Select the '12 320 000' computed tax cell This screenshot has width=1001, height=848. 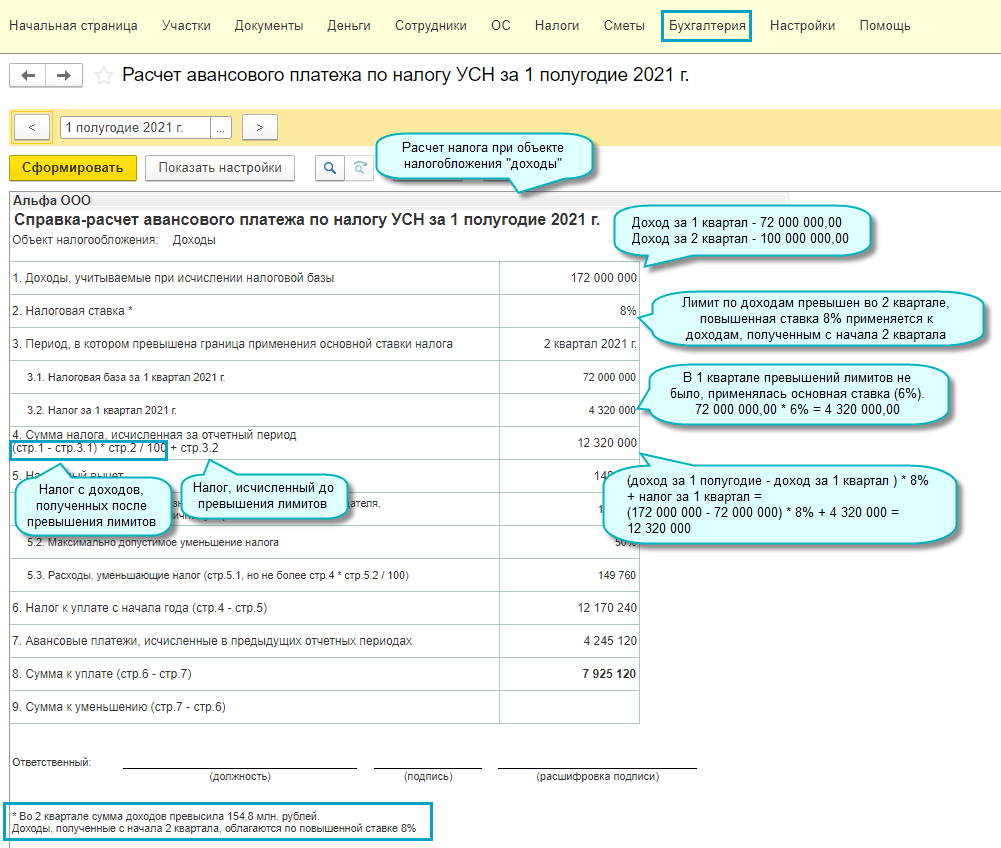pos(569,443)
